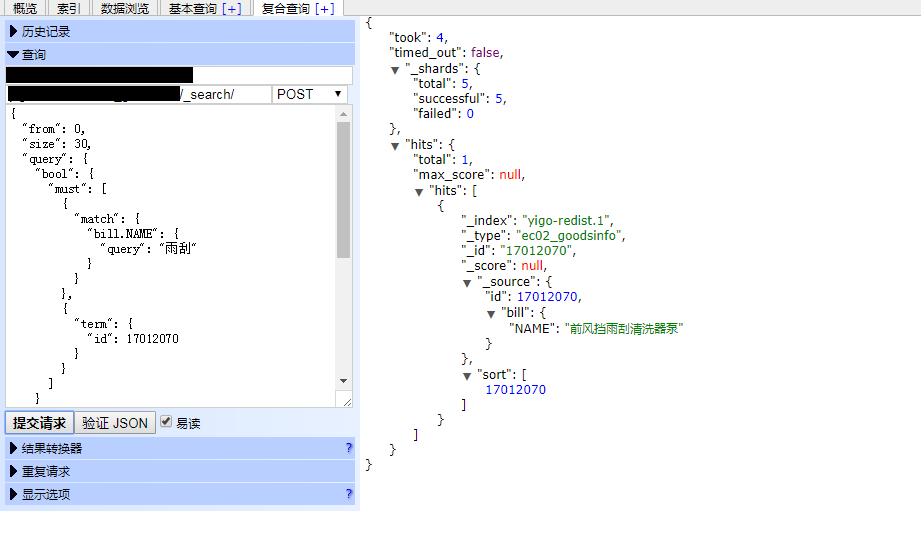
Task: Collapse the "_source" JSON node
Action: pyautogui.click(x=468, y=283)
